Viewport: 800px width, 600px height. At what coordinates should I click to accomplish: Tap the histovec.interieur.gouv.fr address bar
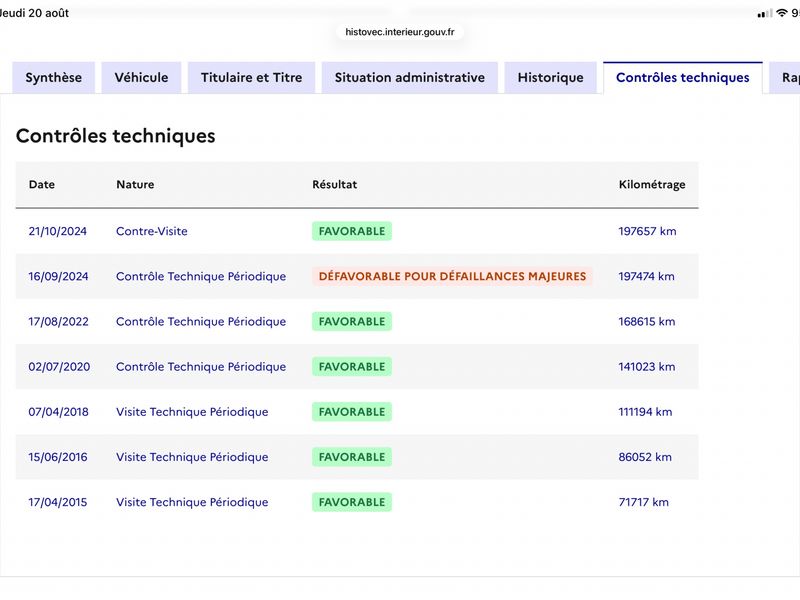click(400, 32)
